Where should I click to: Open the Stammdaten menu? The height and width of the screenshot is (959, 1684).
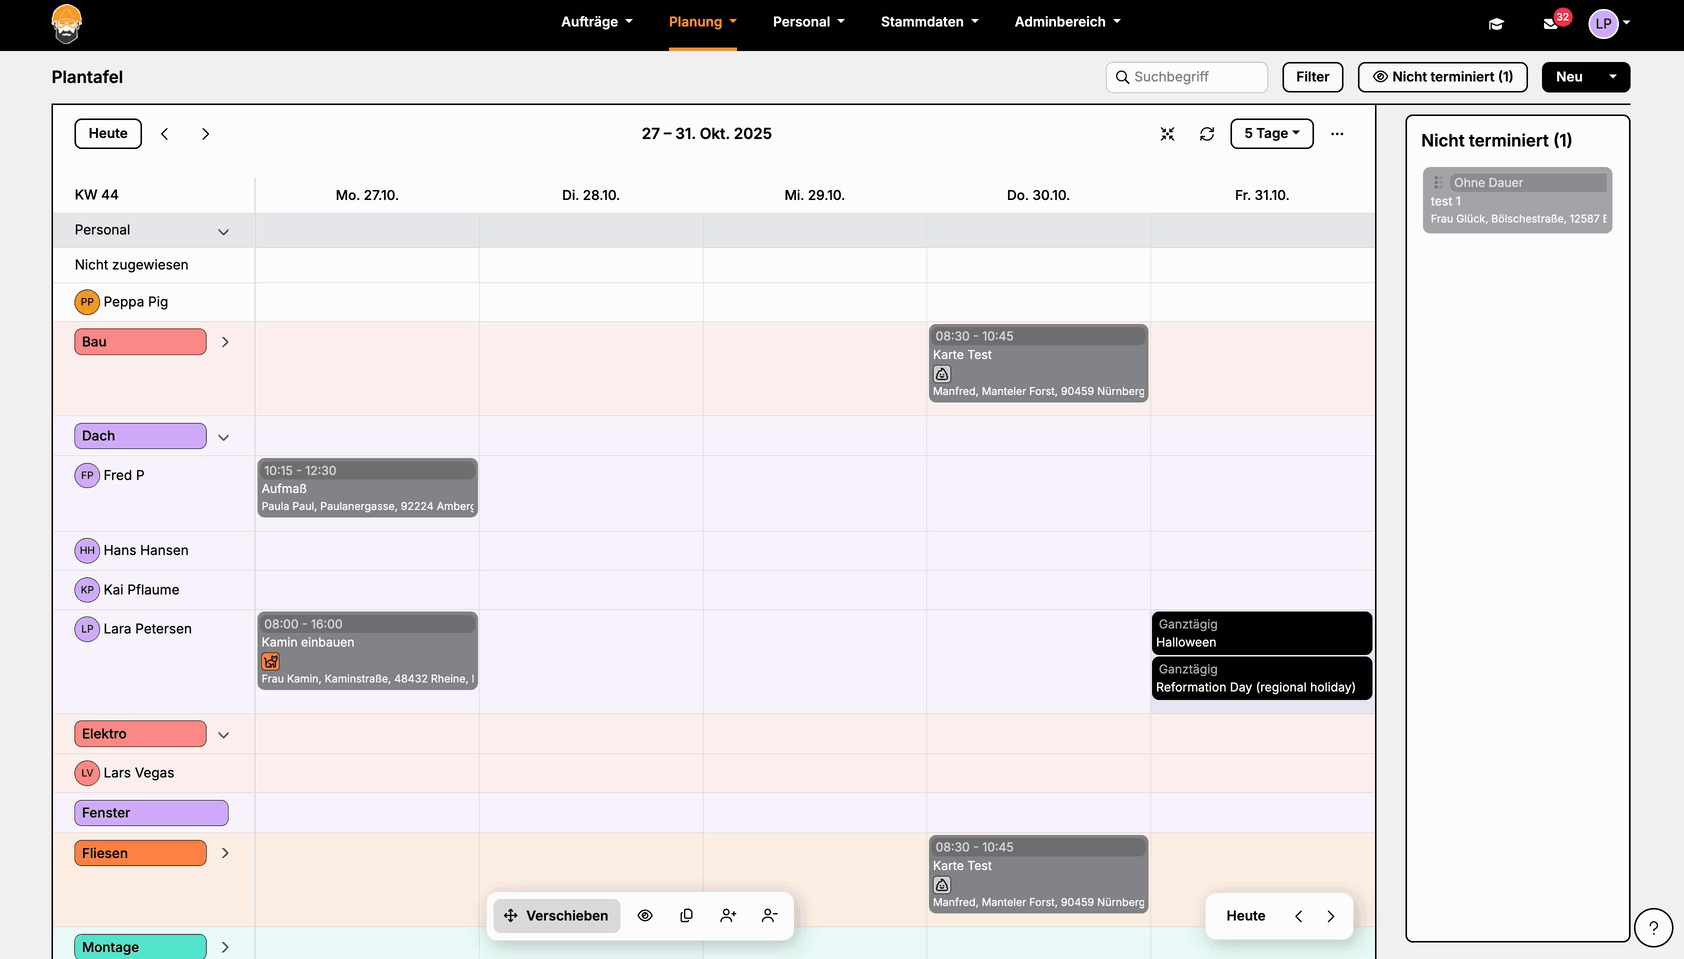[929, 22]
